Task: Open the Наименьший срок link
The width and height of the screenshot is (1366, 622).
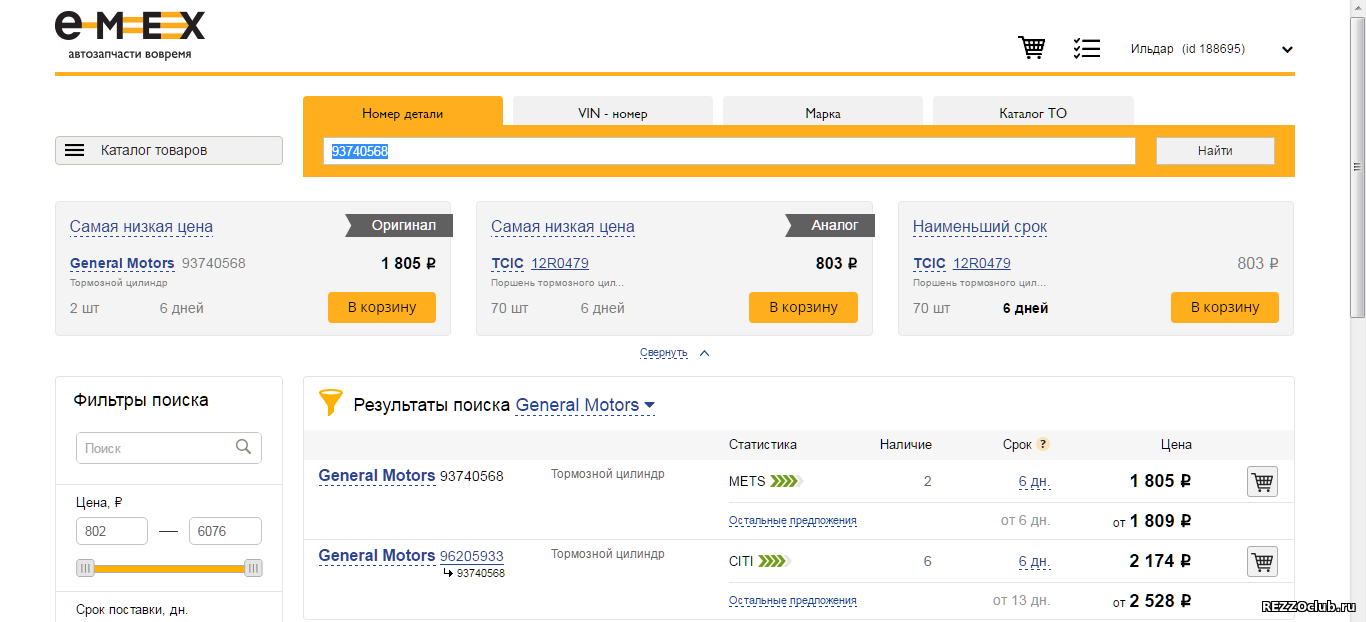Action: [x=980, y=227]
